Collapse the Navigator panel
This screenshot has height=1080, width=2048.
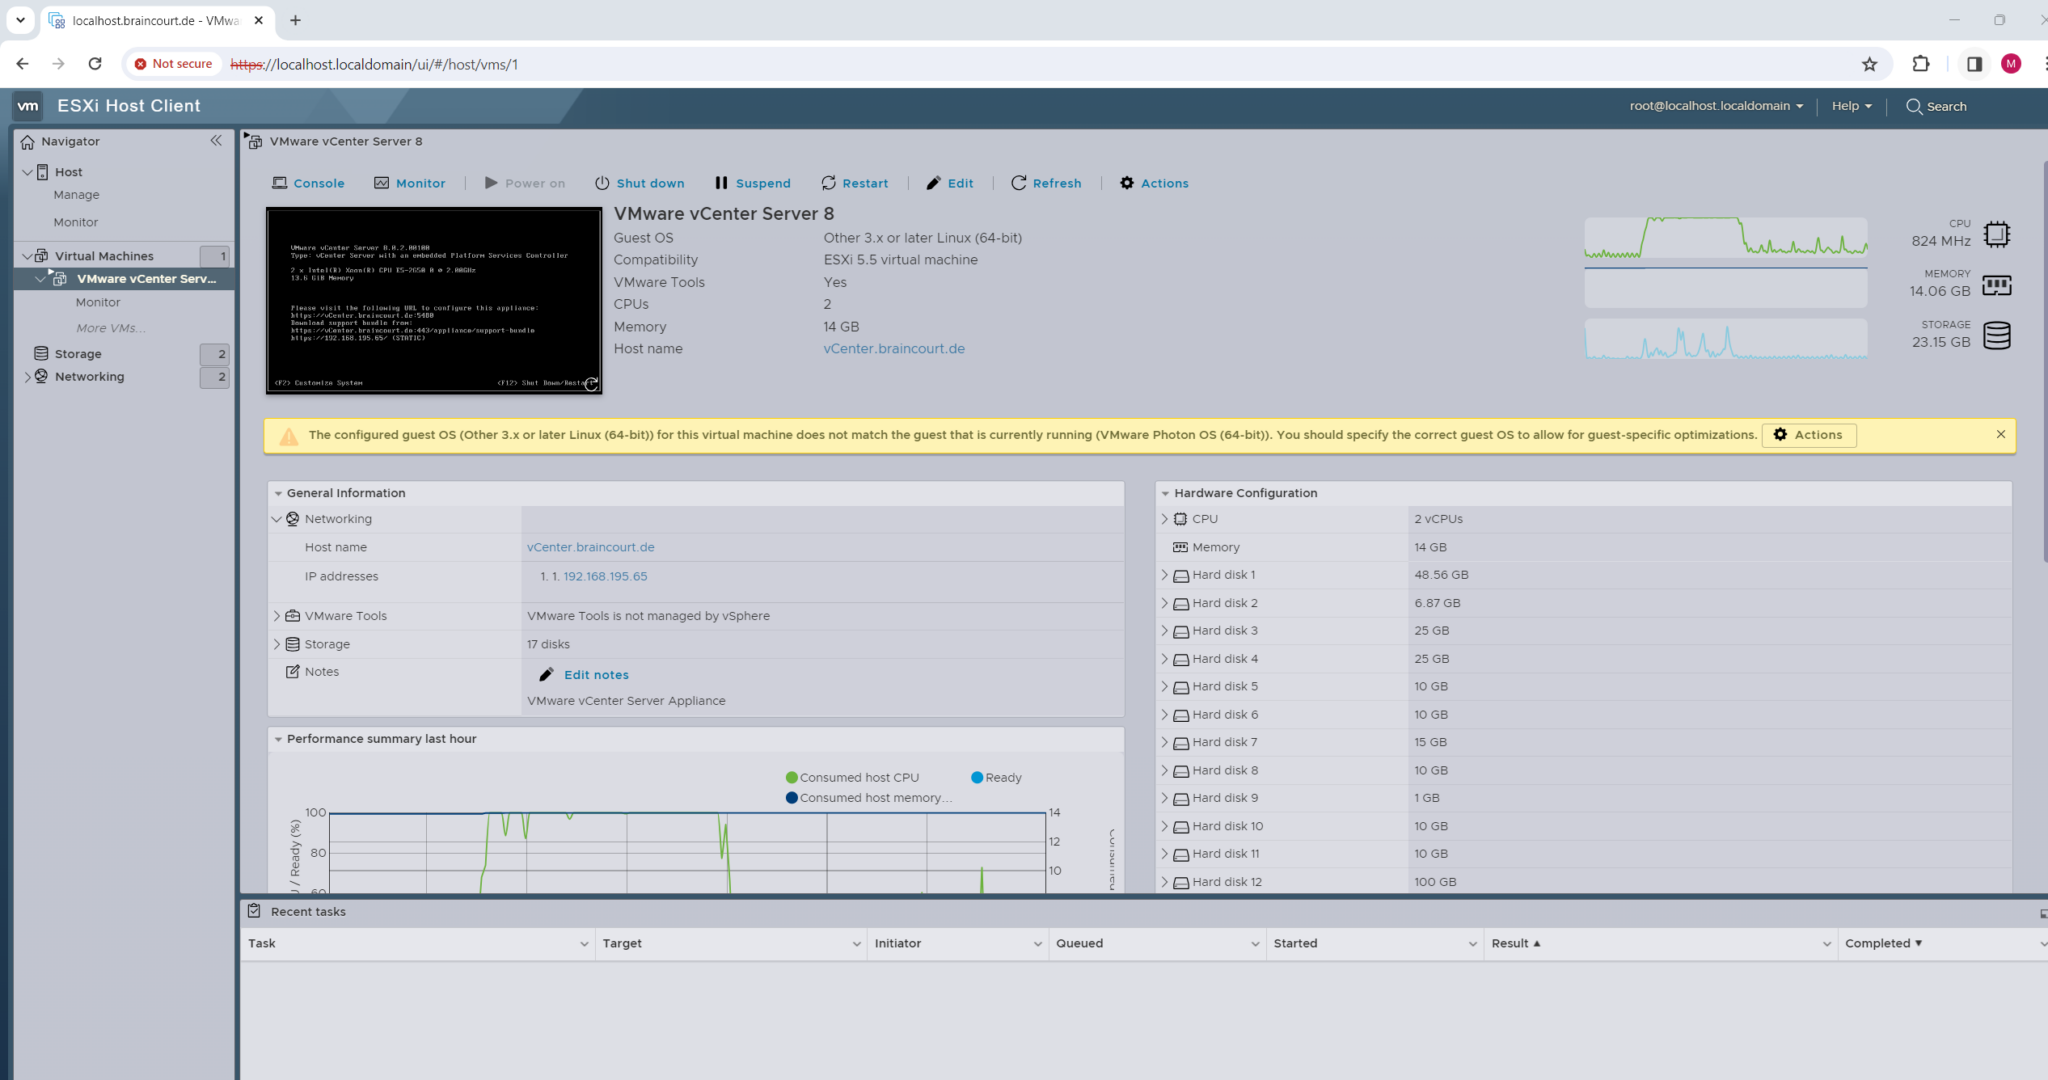click(216, 141)
